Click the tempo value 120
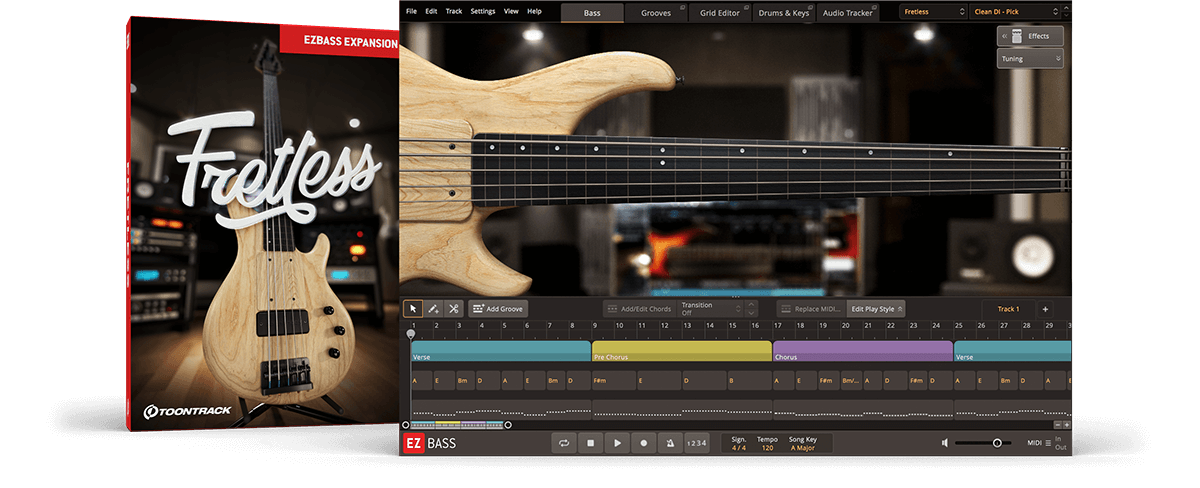The width and height of the screenshot is (1200, 488). [x=767, y=448]
